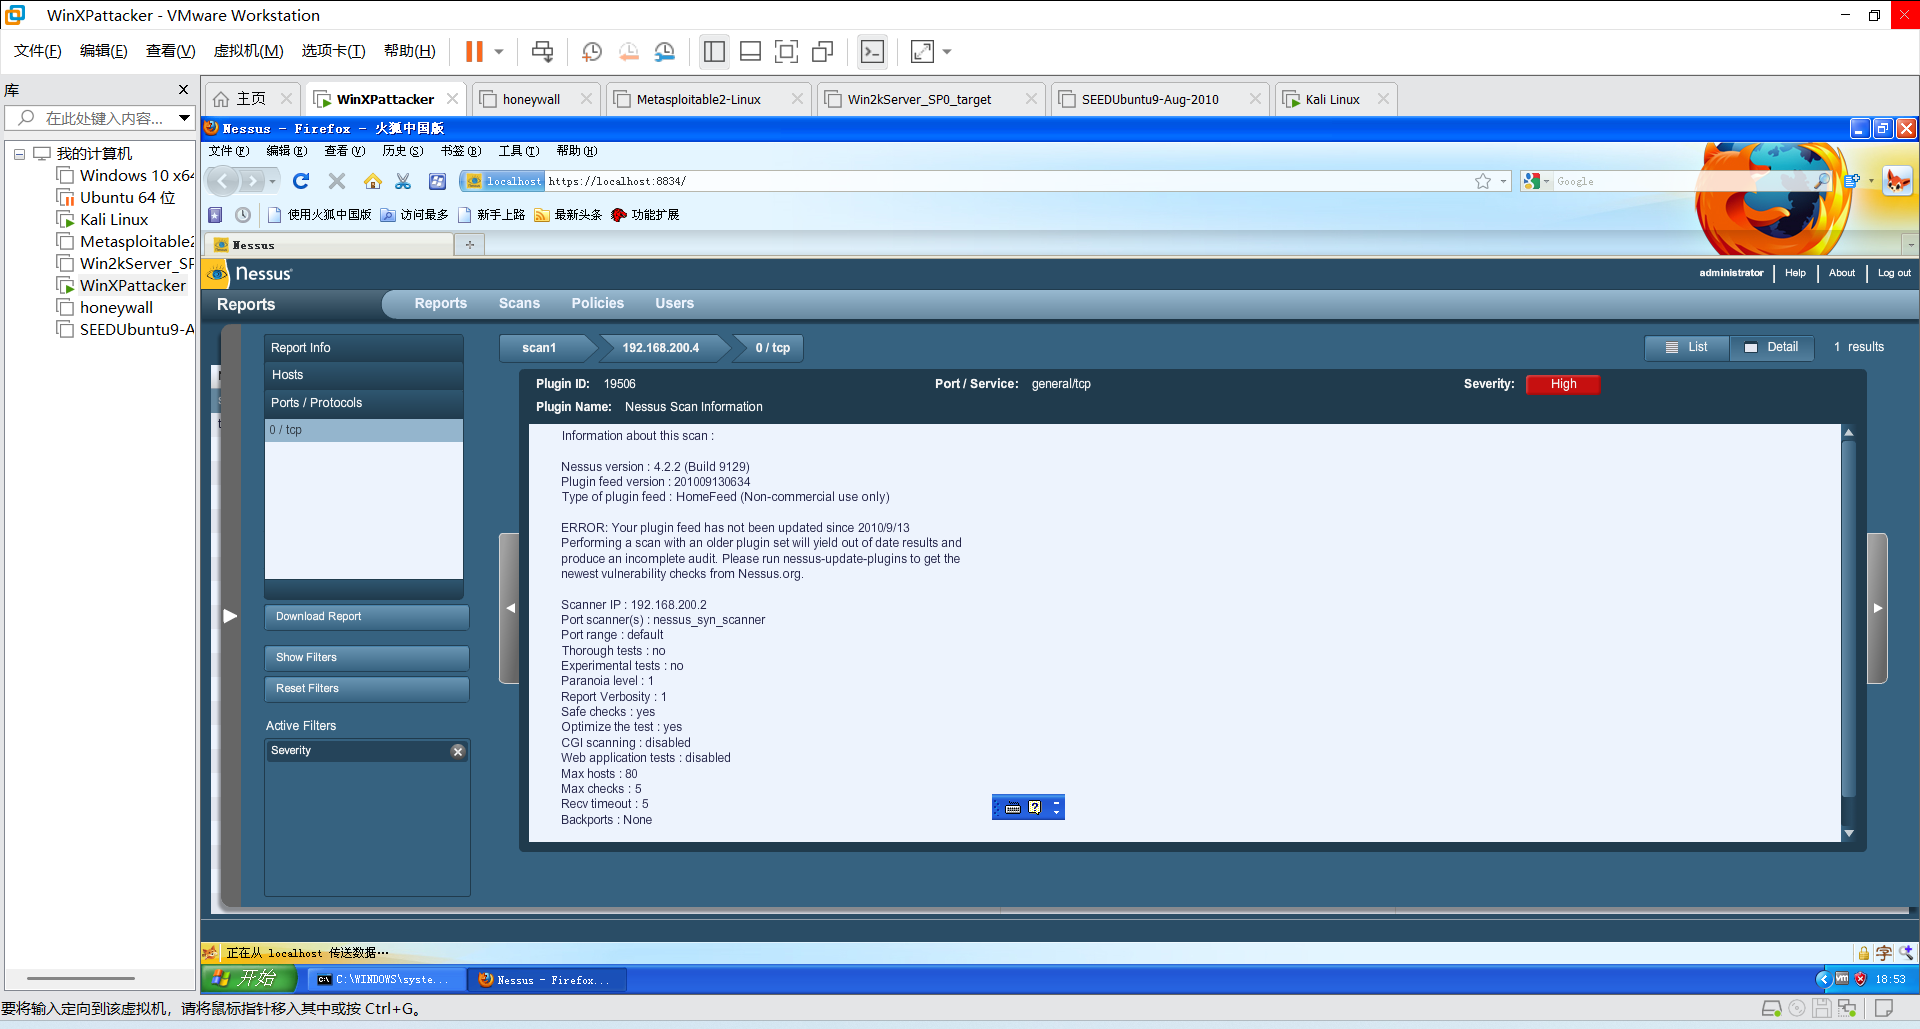Image resolution: width=1920 pixels, height=1029 pixels.
Task: Click the Firefox home icon
Action: point(373,181)
